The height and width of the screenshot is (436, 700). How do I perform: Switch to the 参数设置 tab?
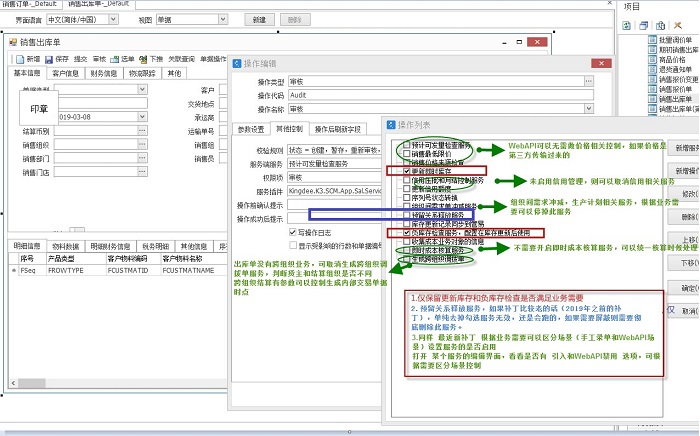coord(251,129)
